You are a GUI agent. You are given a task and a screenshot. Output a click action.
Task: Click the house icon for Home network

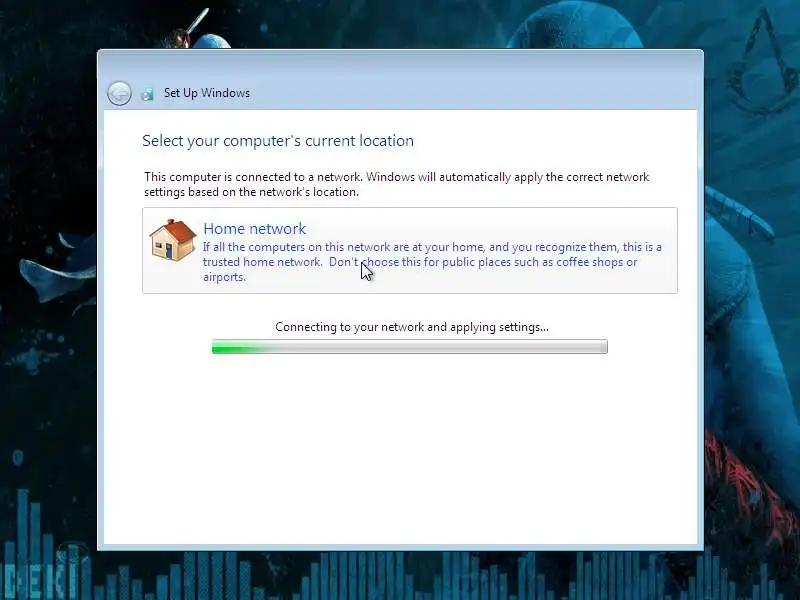tap(173, 240)
